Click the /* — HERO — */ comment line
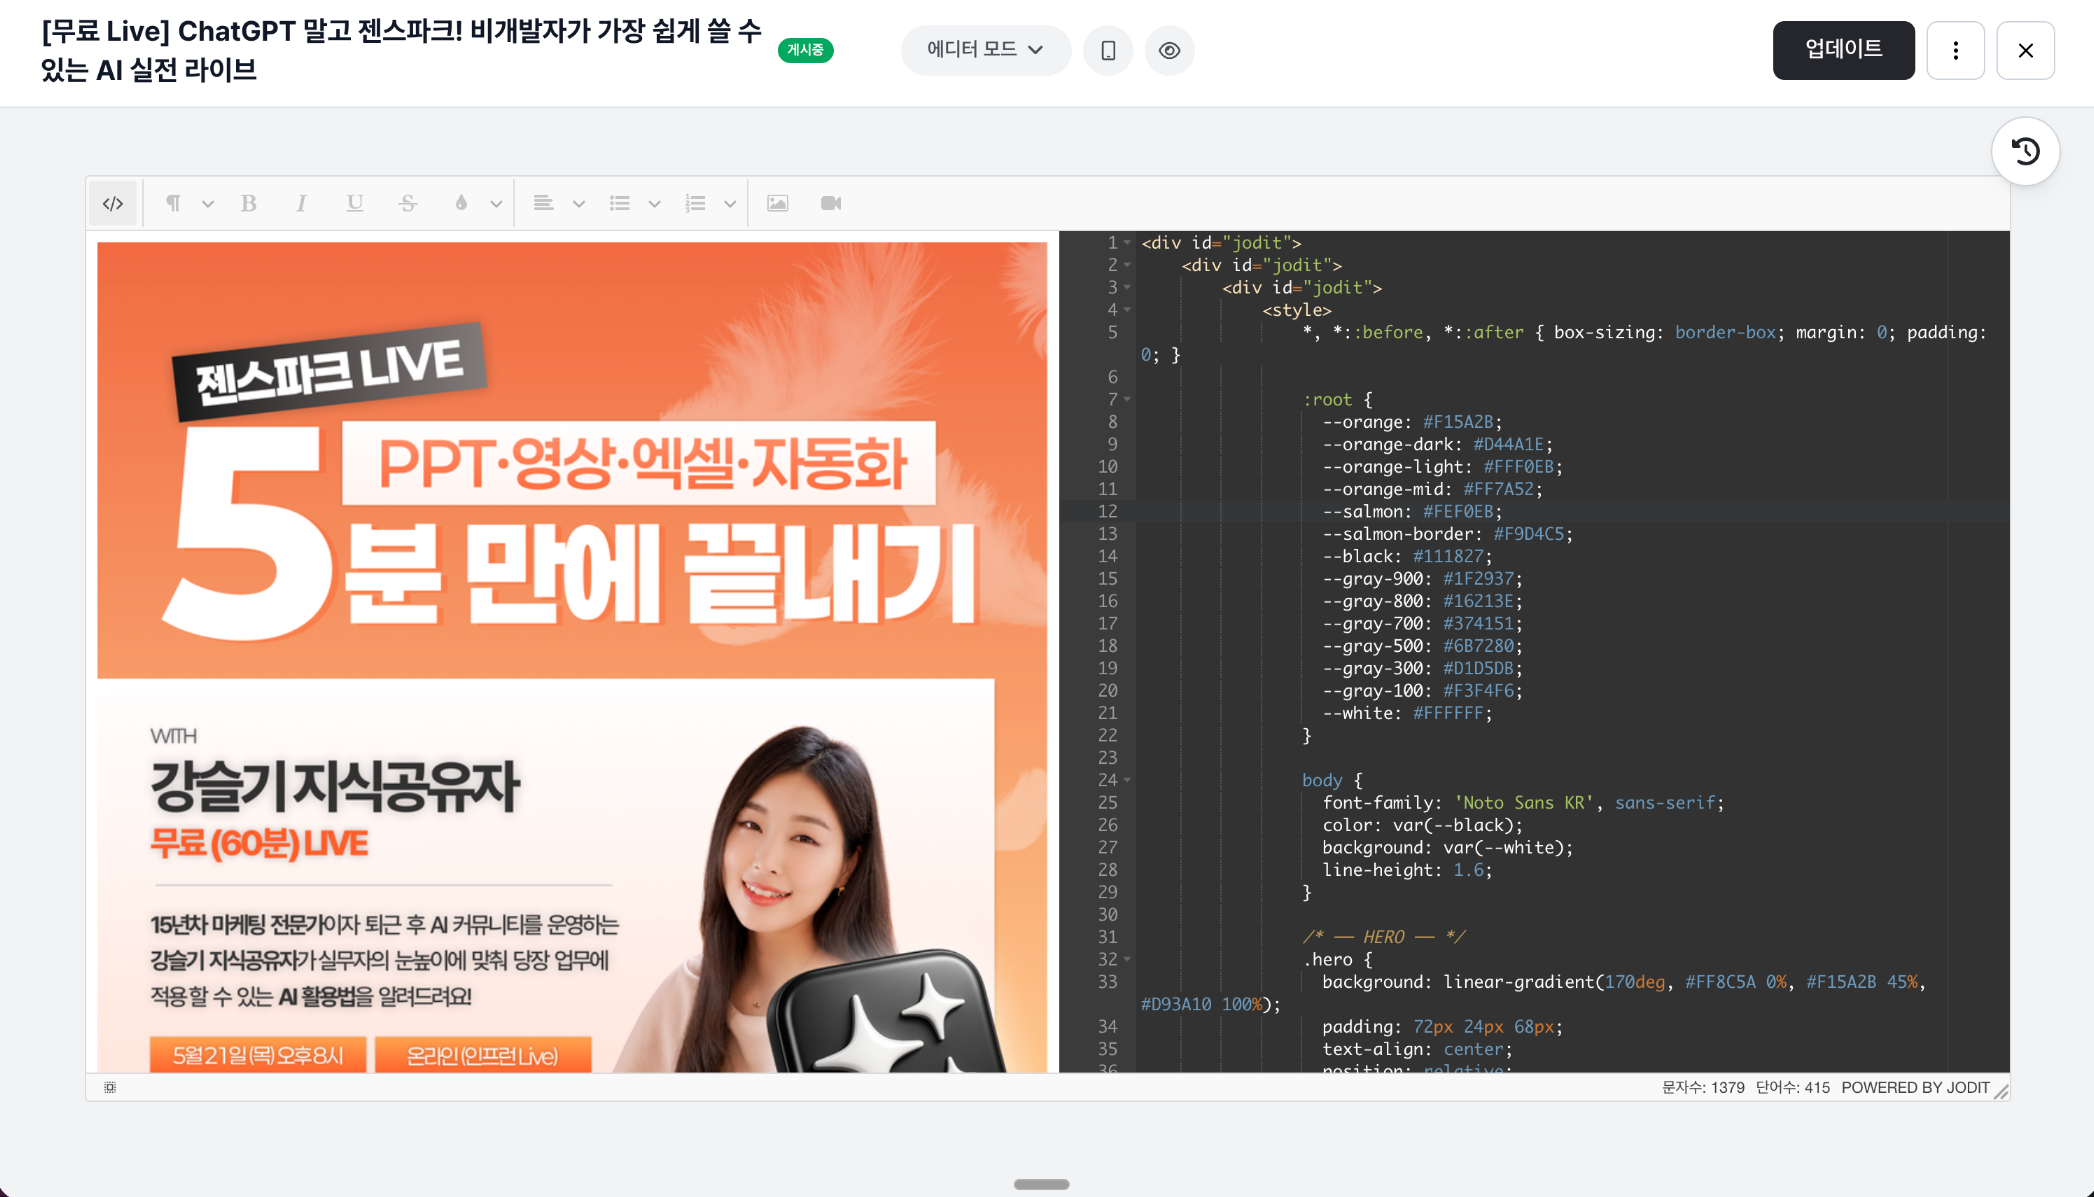Viewport: 2094px width, 1197px height. click(x=1384, y=937)
